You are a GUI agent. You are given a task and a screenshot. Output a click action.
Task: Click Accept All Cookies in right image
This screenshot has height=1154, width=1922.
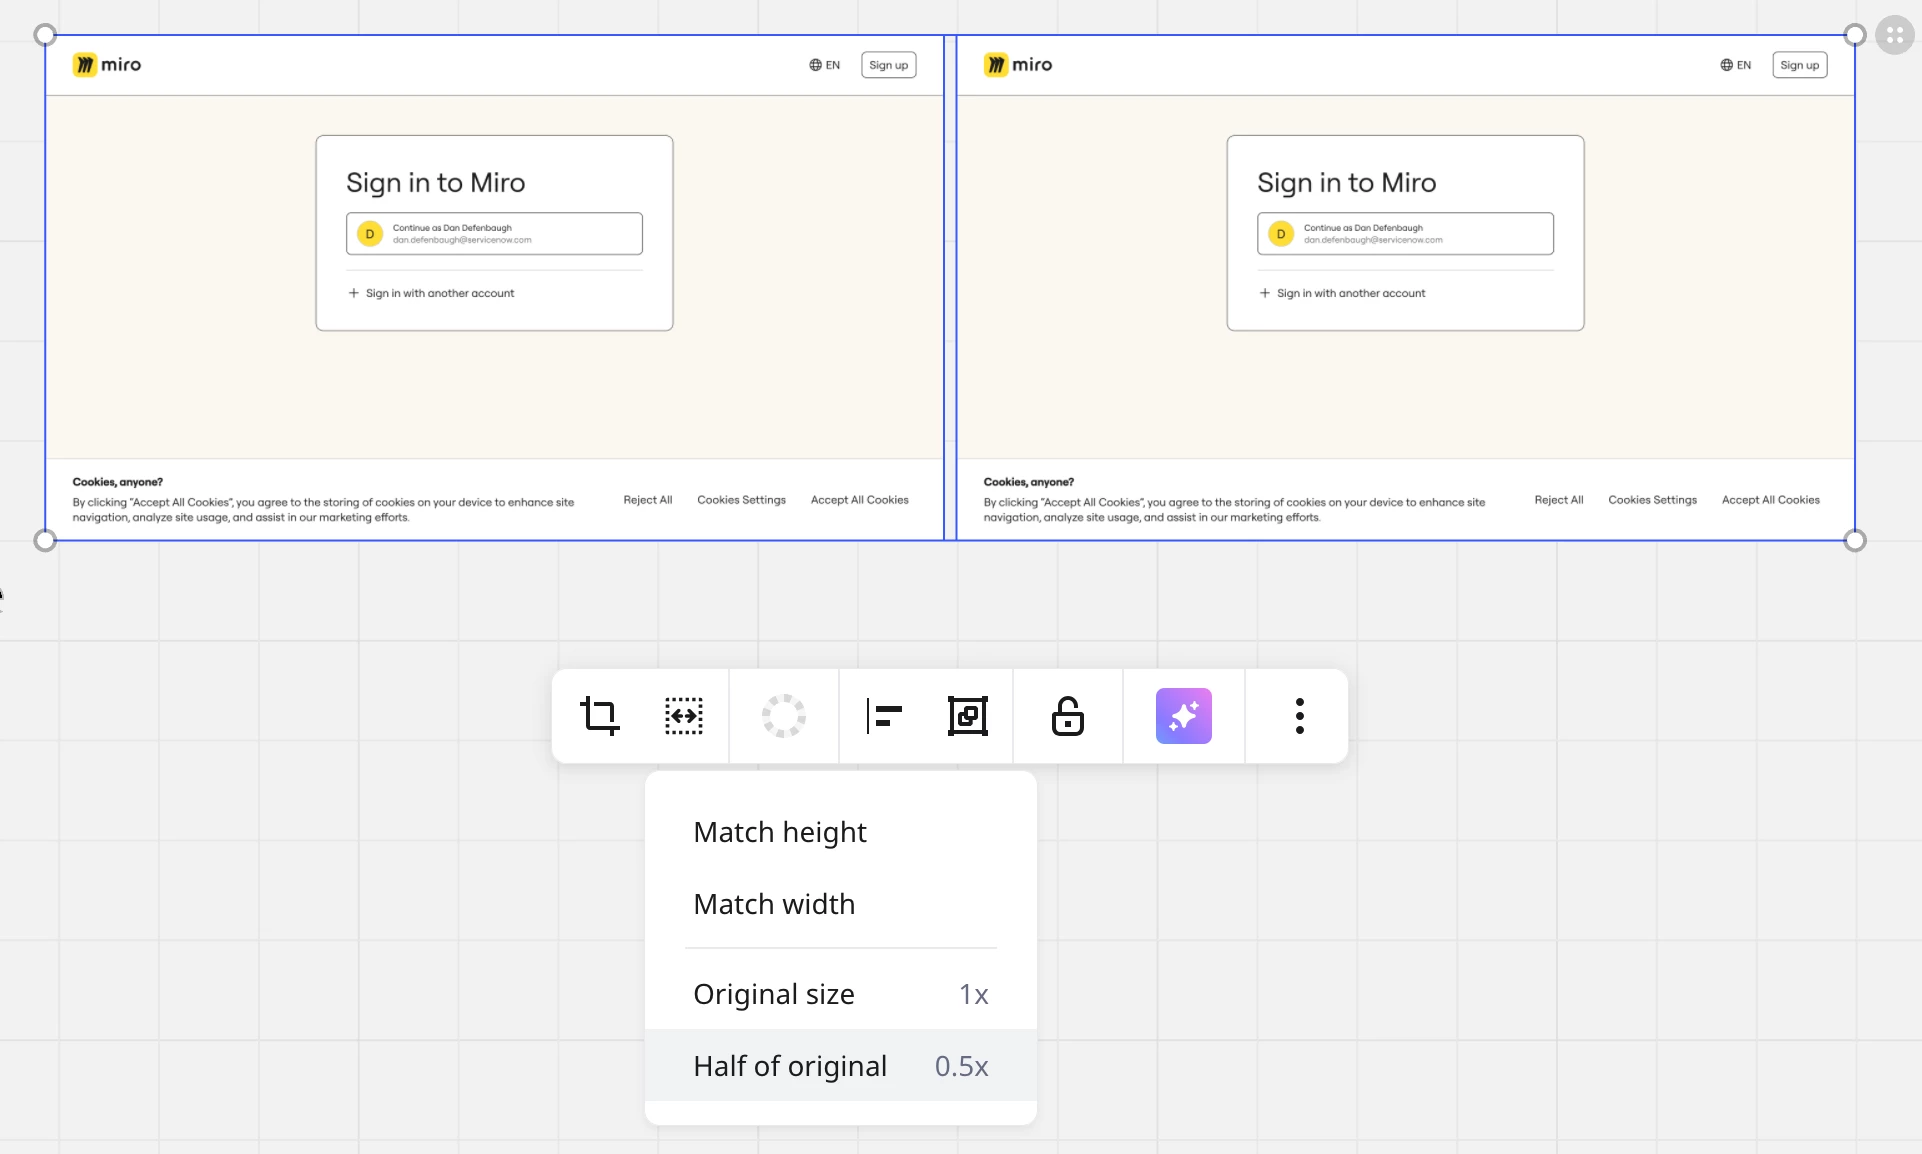(x=1770, y=500)
